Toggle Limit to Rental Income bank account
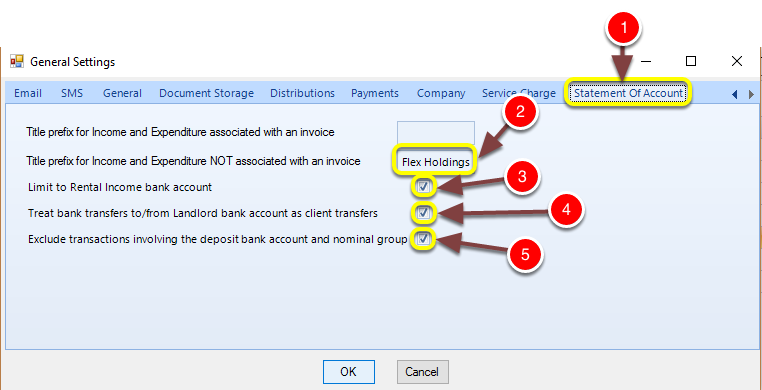Viewport: 762px width, 390px height. [x=423, y=187]
